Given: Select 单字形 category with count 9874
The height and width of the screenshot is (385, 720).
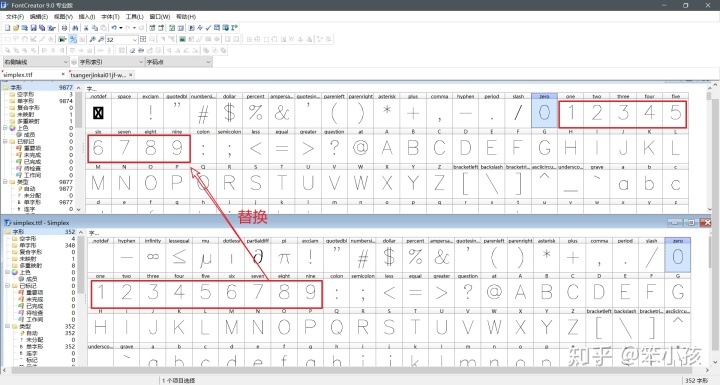Looking at the screenshot, I should pyautogui.click(x=25, y=101).
